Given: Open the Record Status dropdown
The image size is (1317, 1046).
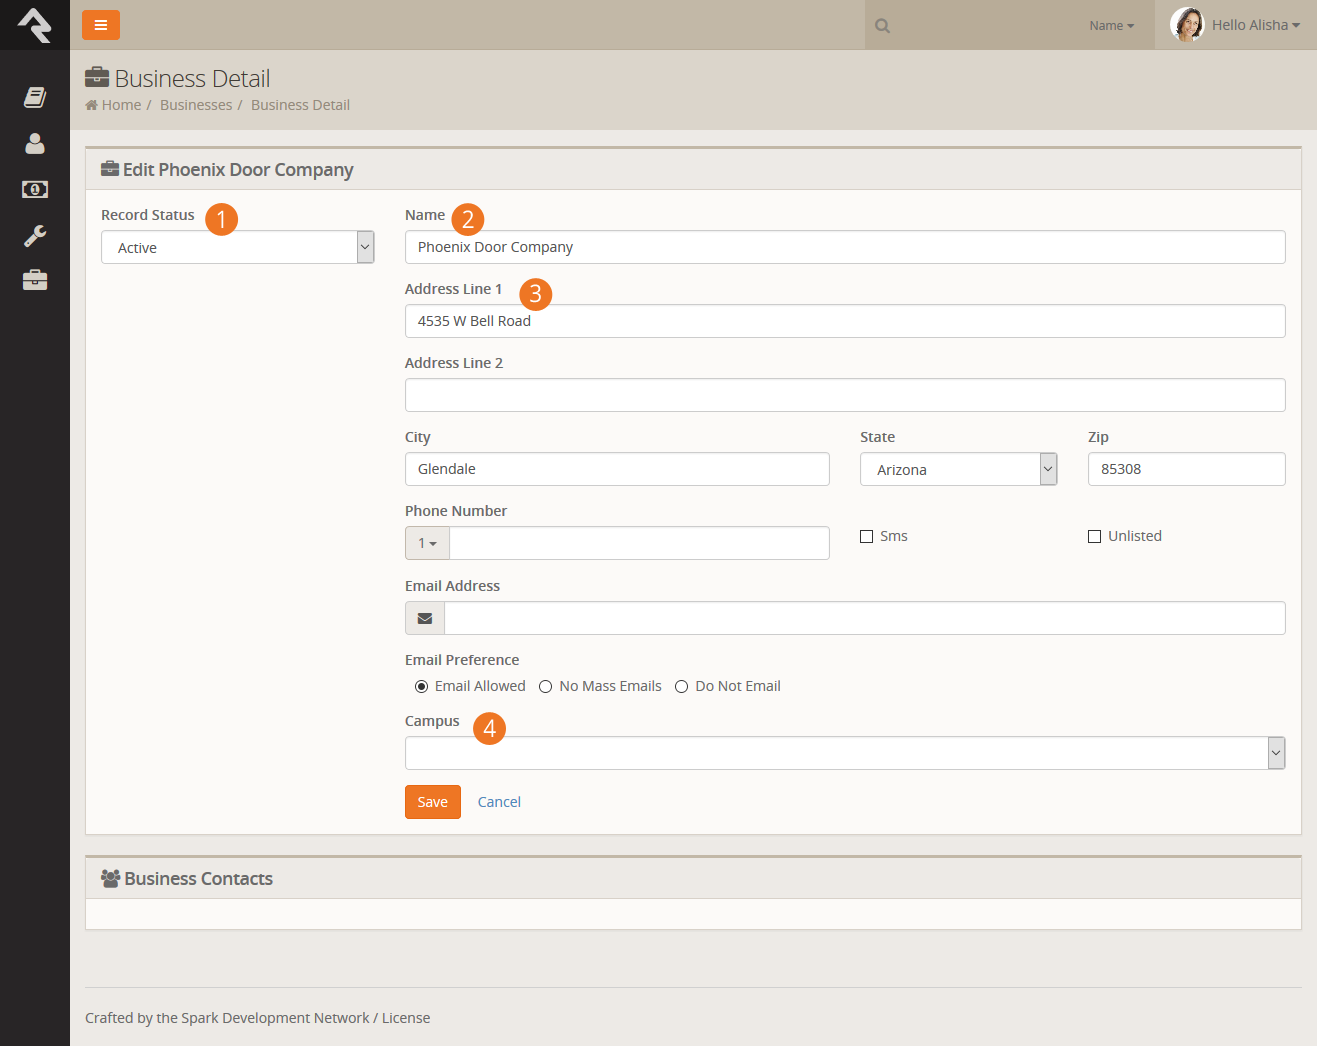Looking at the screenshot, I should pyautogui.click(x=237, y=248).
